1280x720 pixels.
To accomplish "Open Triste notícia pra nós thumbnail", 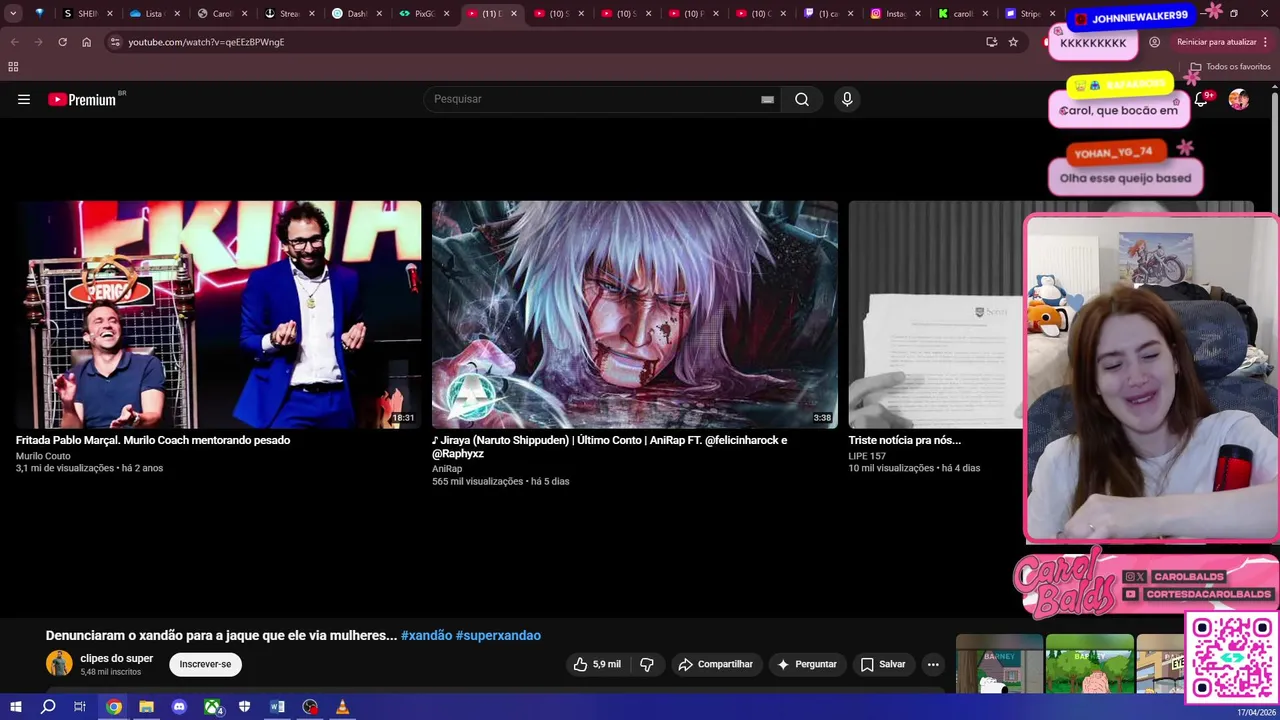I will (936, 315).
